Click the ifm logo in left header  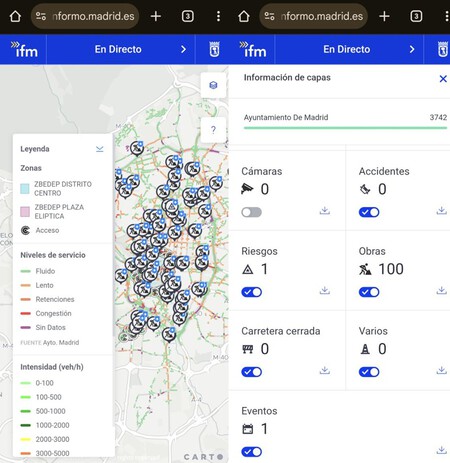24,50
